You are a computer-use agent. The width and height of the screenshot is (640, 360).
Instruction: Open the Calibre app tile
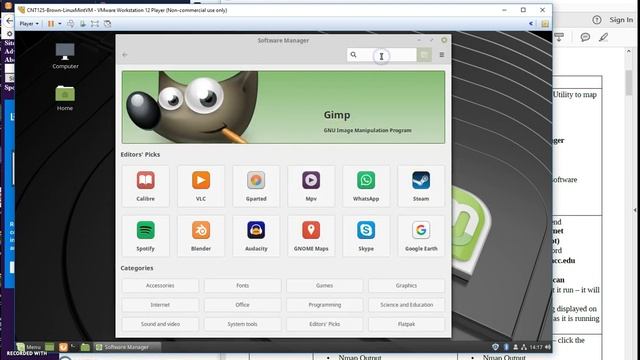coord(145,186)
